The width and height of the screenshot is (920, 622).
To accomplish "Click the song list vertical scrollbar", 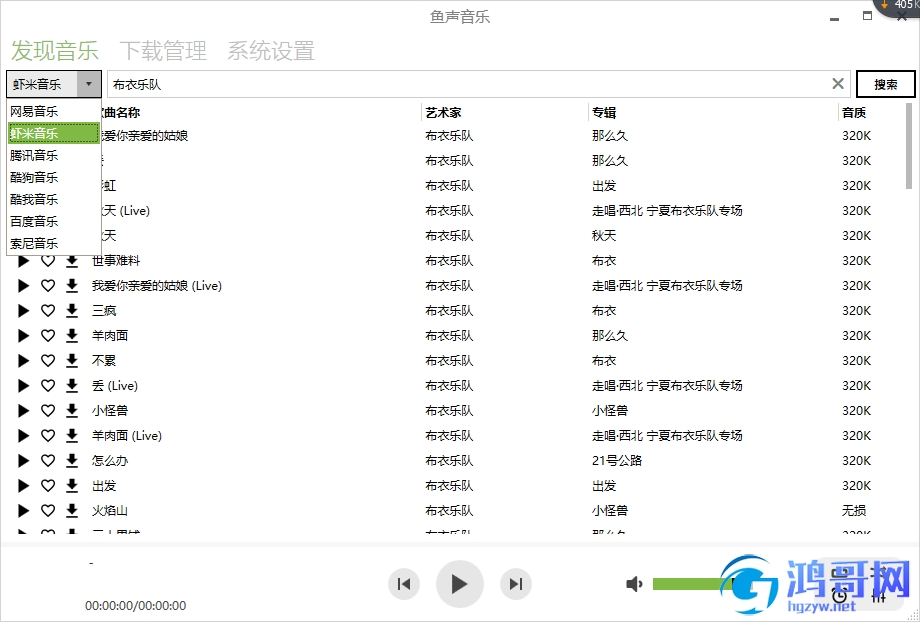I will [909, 147].
